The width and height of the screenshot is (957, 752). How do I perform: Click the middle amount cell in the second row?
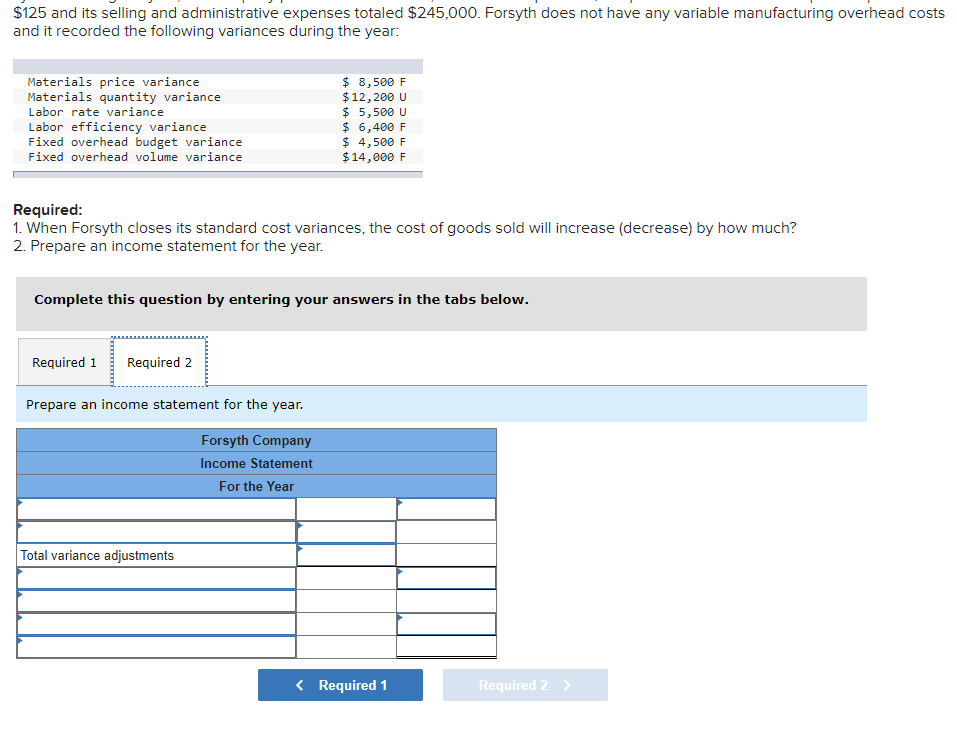(345, 531)
